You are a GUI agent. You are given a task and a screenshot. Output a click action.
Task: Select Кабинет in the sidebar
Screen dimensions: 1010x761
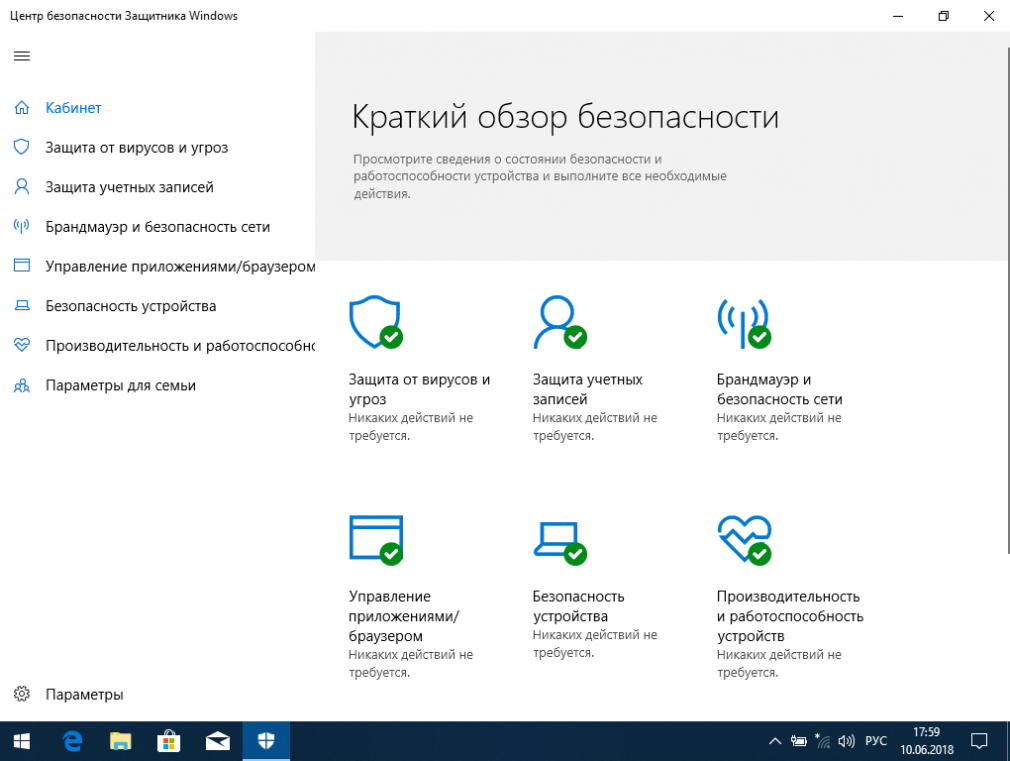(x=73, y=108)
